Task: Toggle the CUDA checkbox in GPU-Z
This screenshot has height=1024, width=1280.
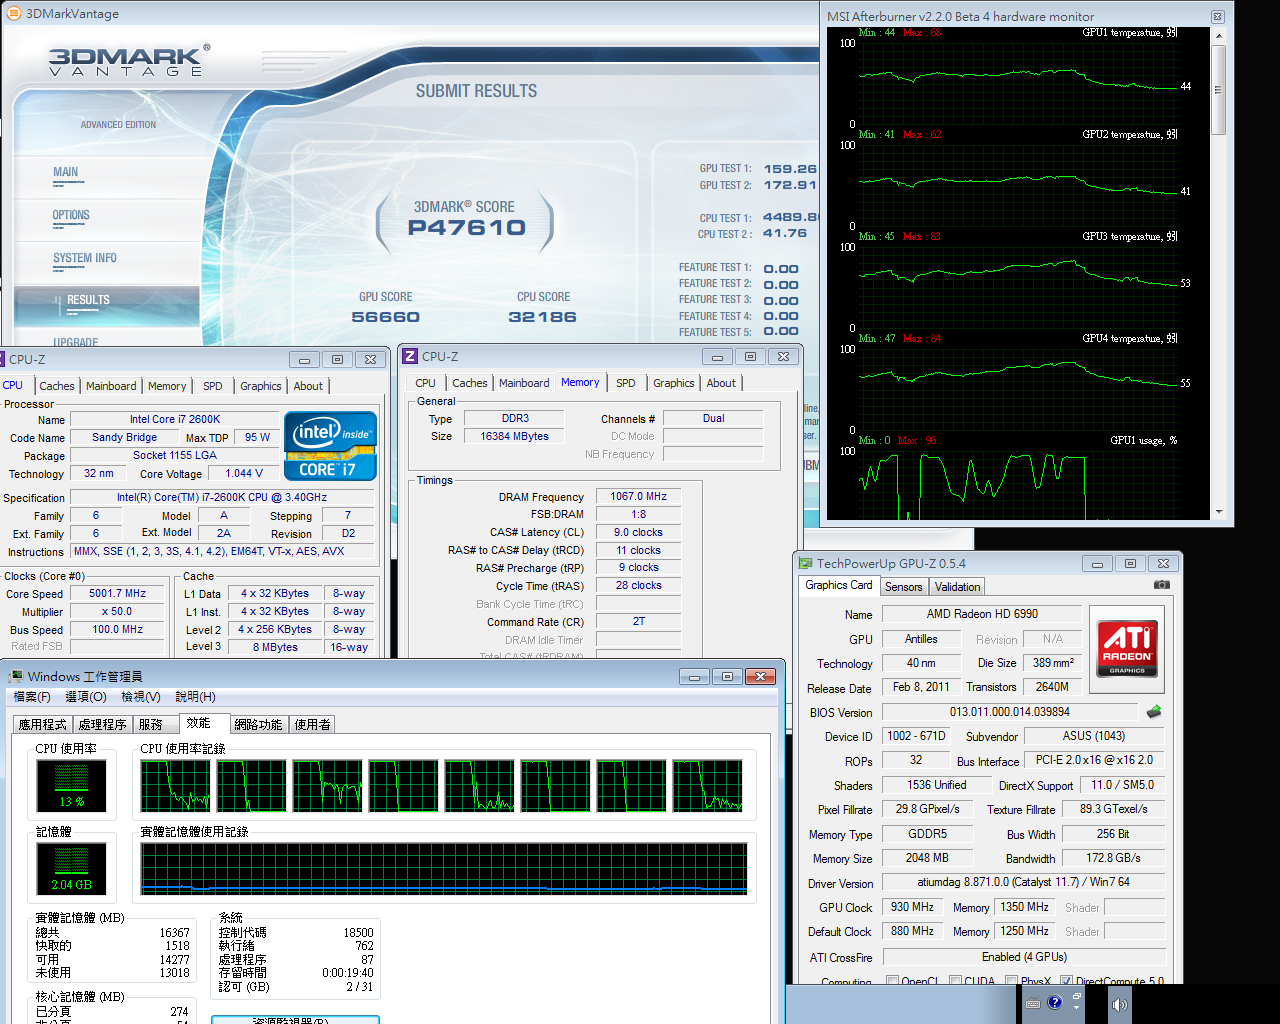Action: 955,982
